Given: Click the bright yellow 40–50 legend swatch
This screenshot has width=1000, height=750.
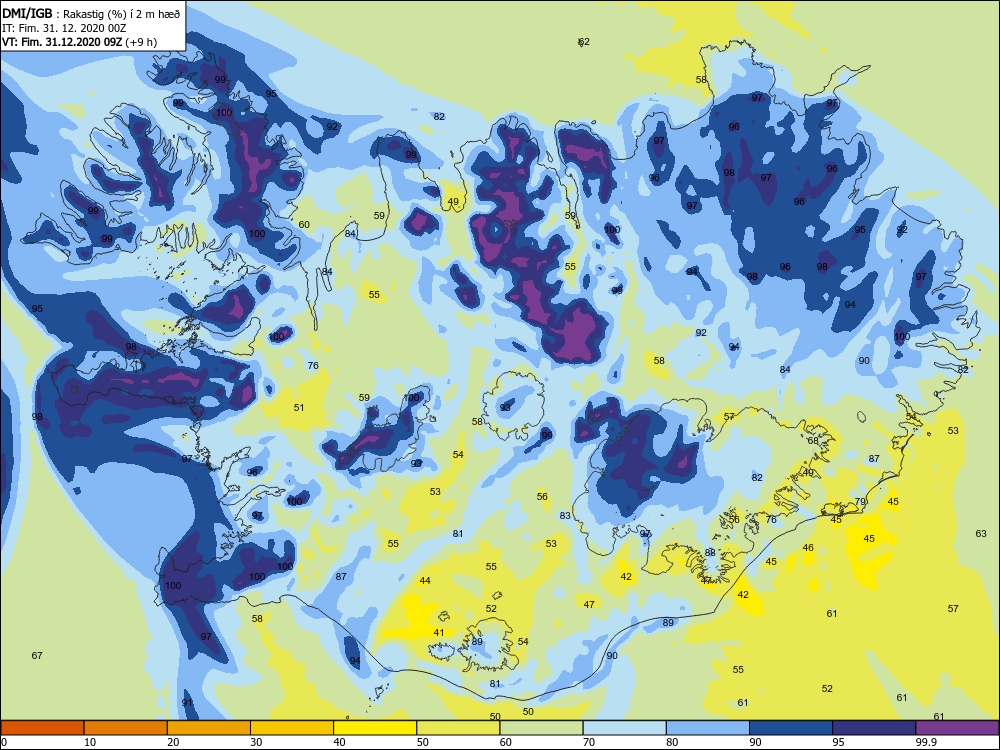Looking at the screenshot, I should 375,728.
